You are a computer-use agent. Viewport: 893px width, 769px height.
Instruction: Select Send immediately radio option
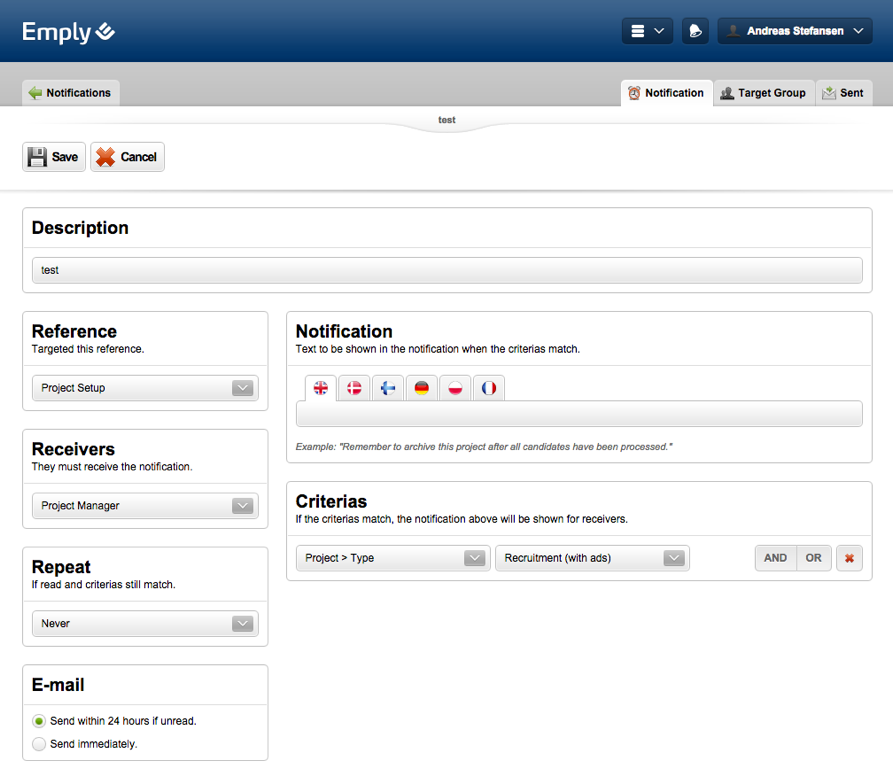coord(39,744)
